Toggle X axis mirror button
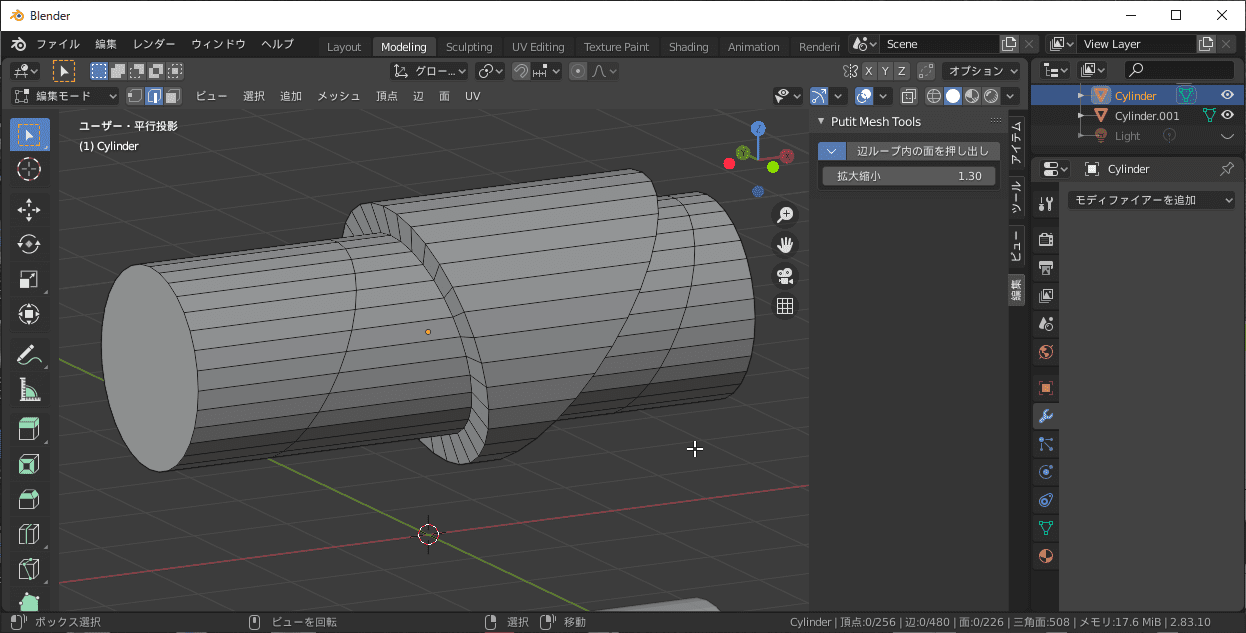Image resolution: width=1246 pixels, height=633 pixels. pyautogui.click(x=869, y=71)
